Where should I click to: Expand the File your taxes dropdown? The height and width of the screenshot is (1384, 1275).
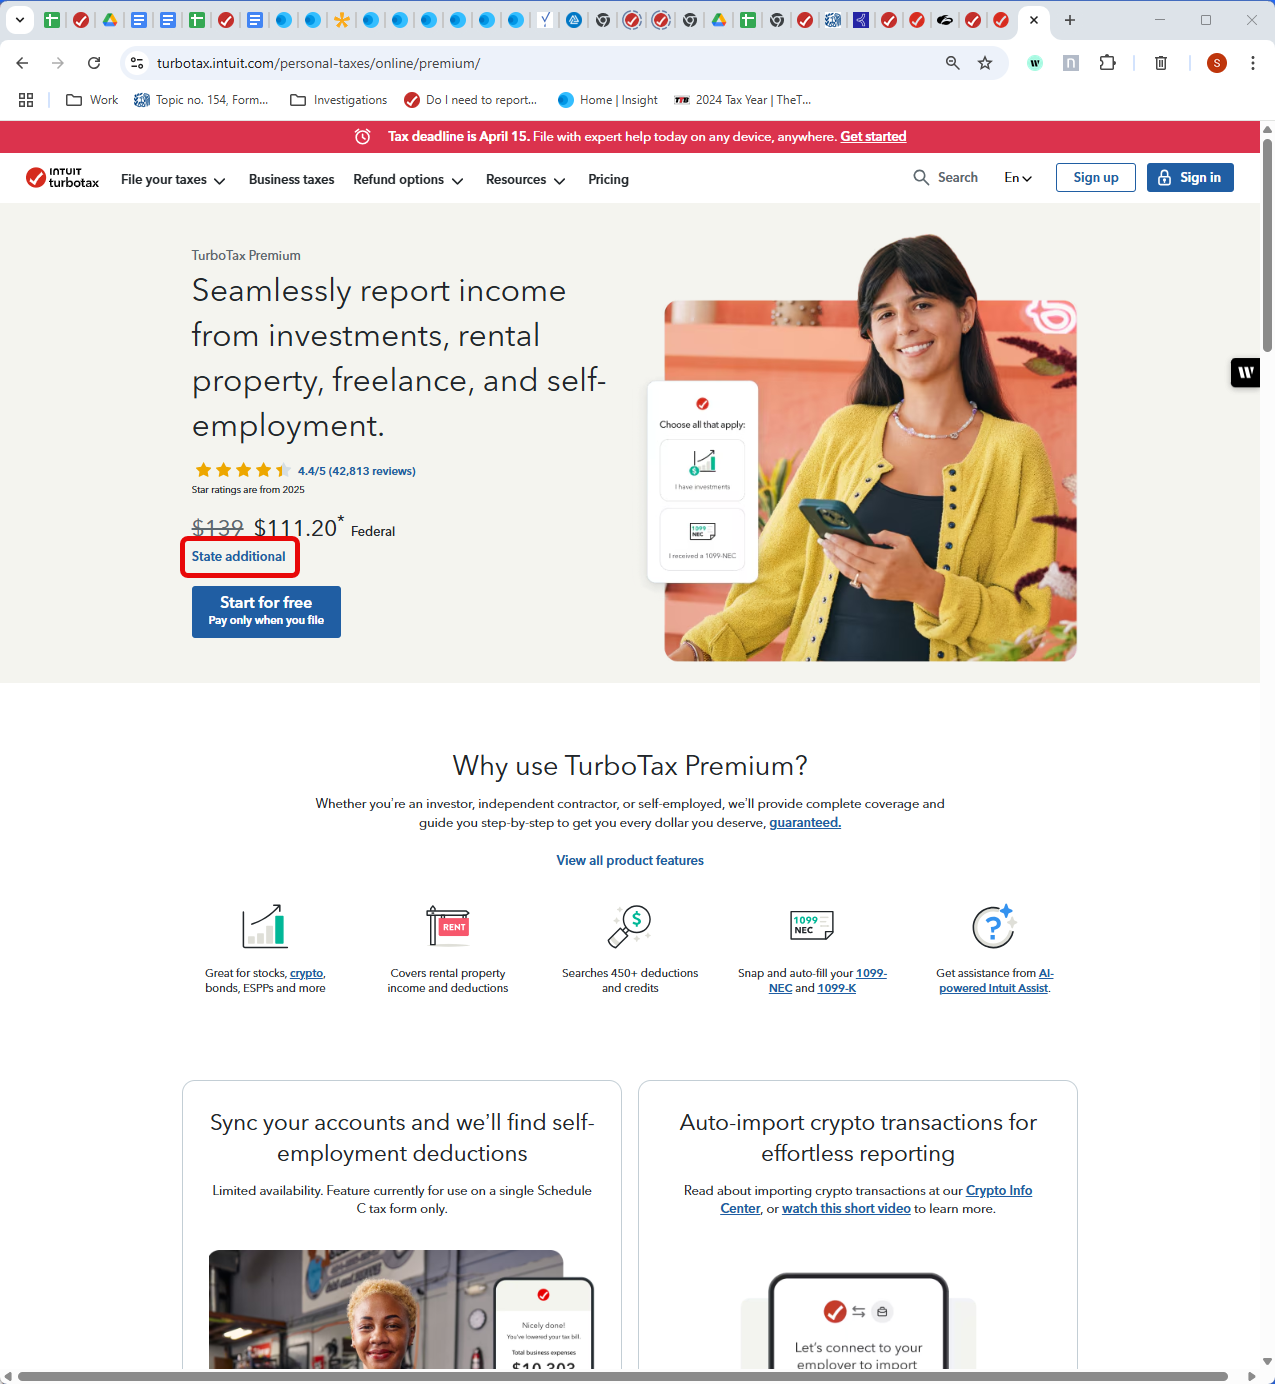(x=173, y=180)
